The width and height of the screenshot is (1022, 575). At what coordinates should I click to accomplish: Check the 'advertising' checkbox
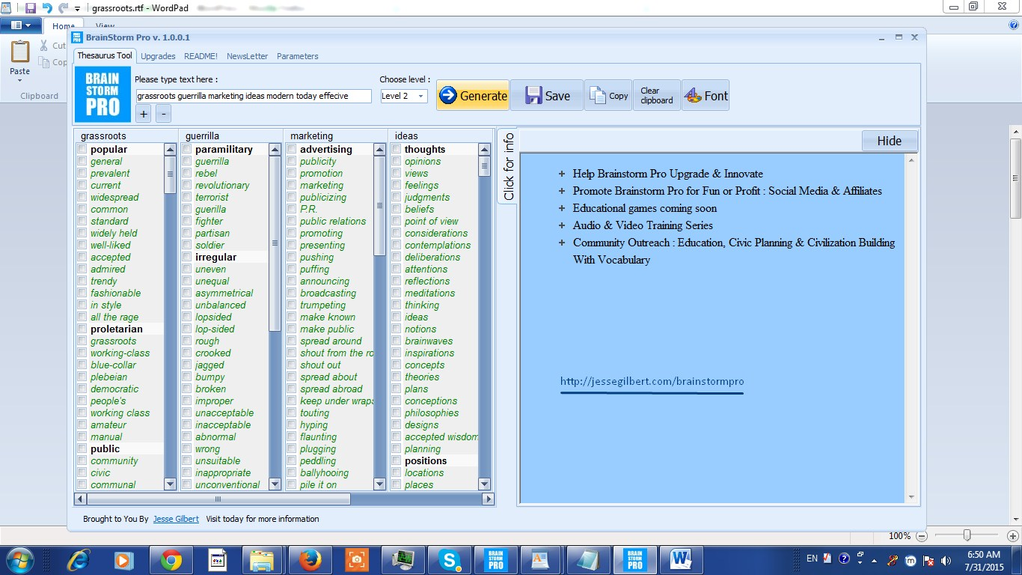pos(291,149)
